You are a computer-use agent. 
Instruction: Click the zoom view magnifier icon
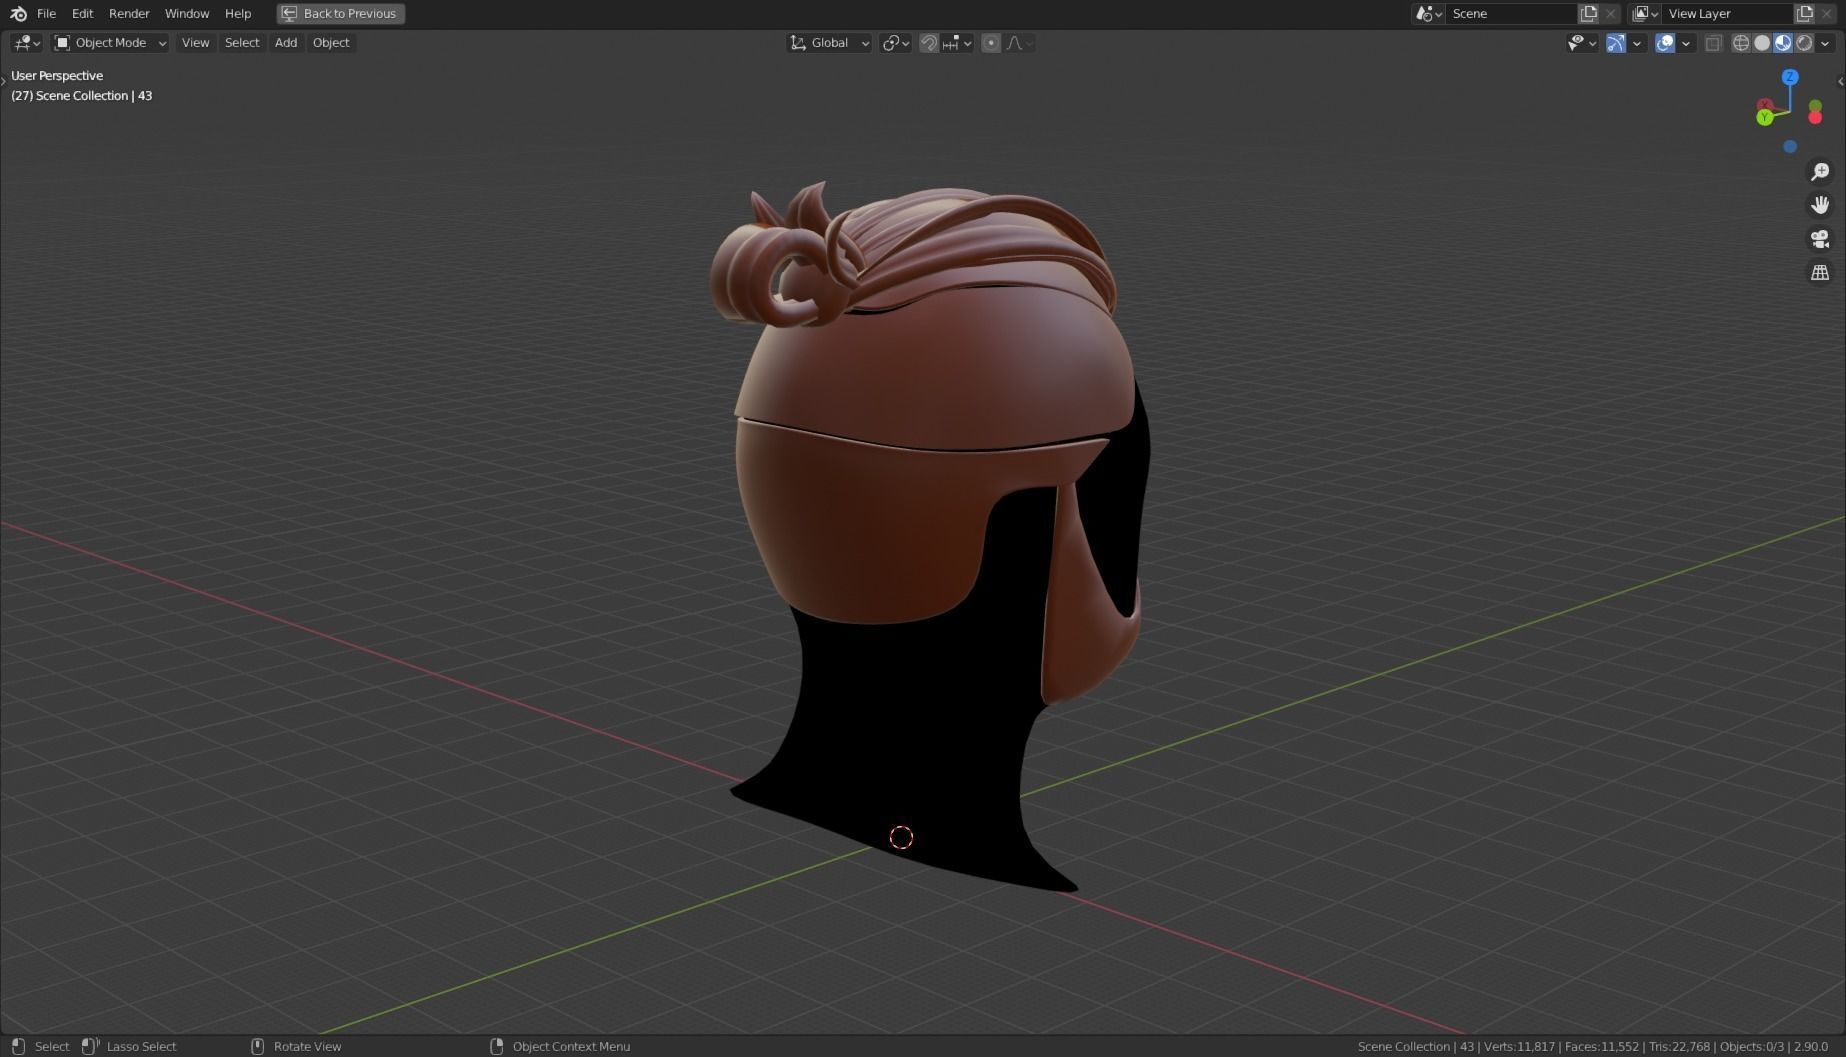click(x=1820, y=172)
